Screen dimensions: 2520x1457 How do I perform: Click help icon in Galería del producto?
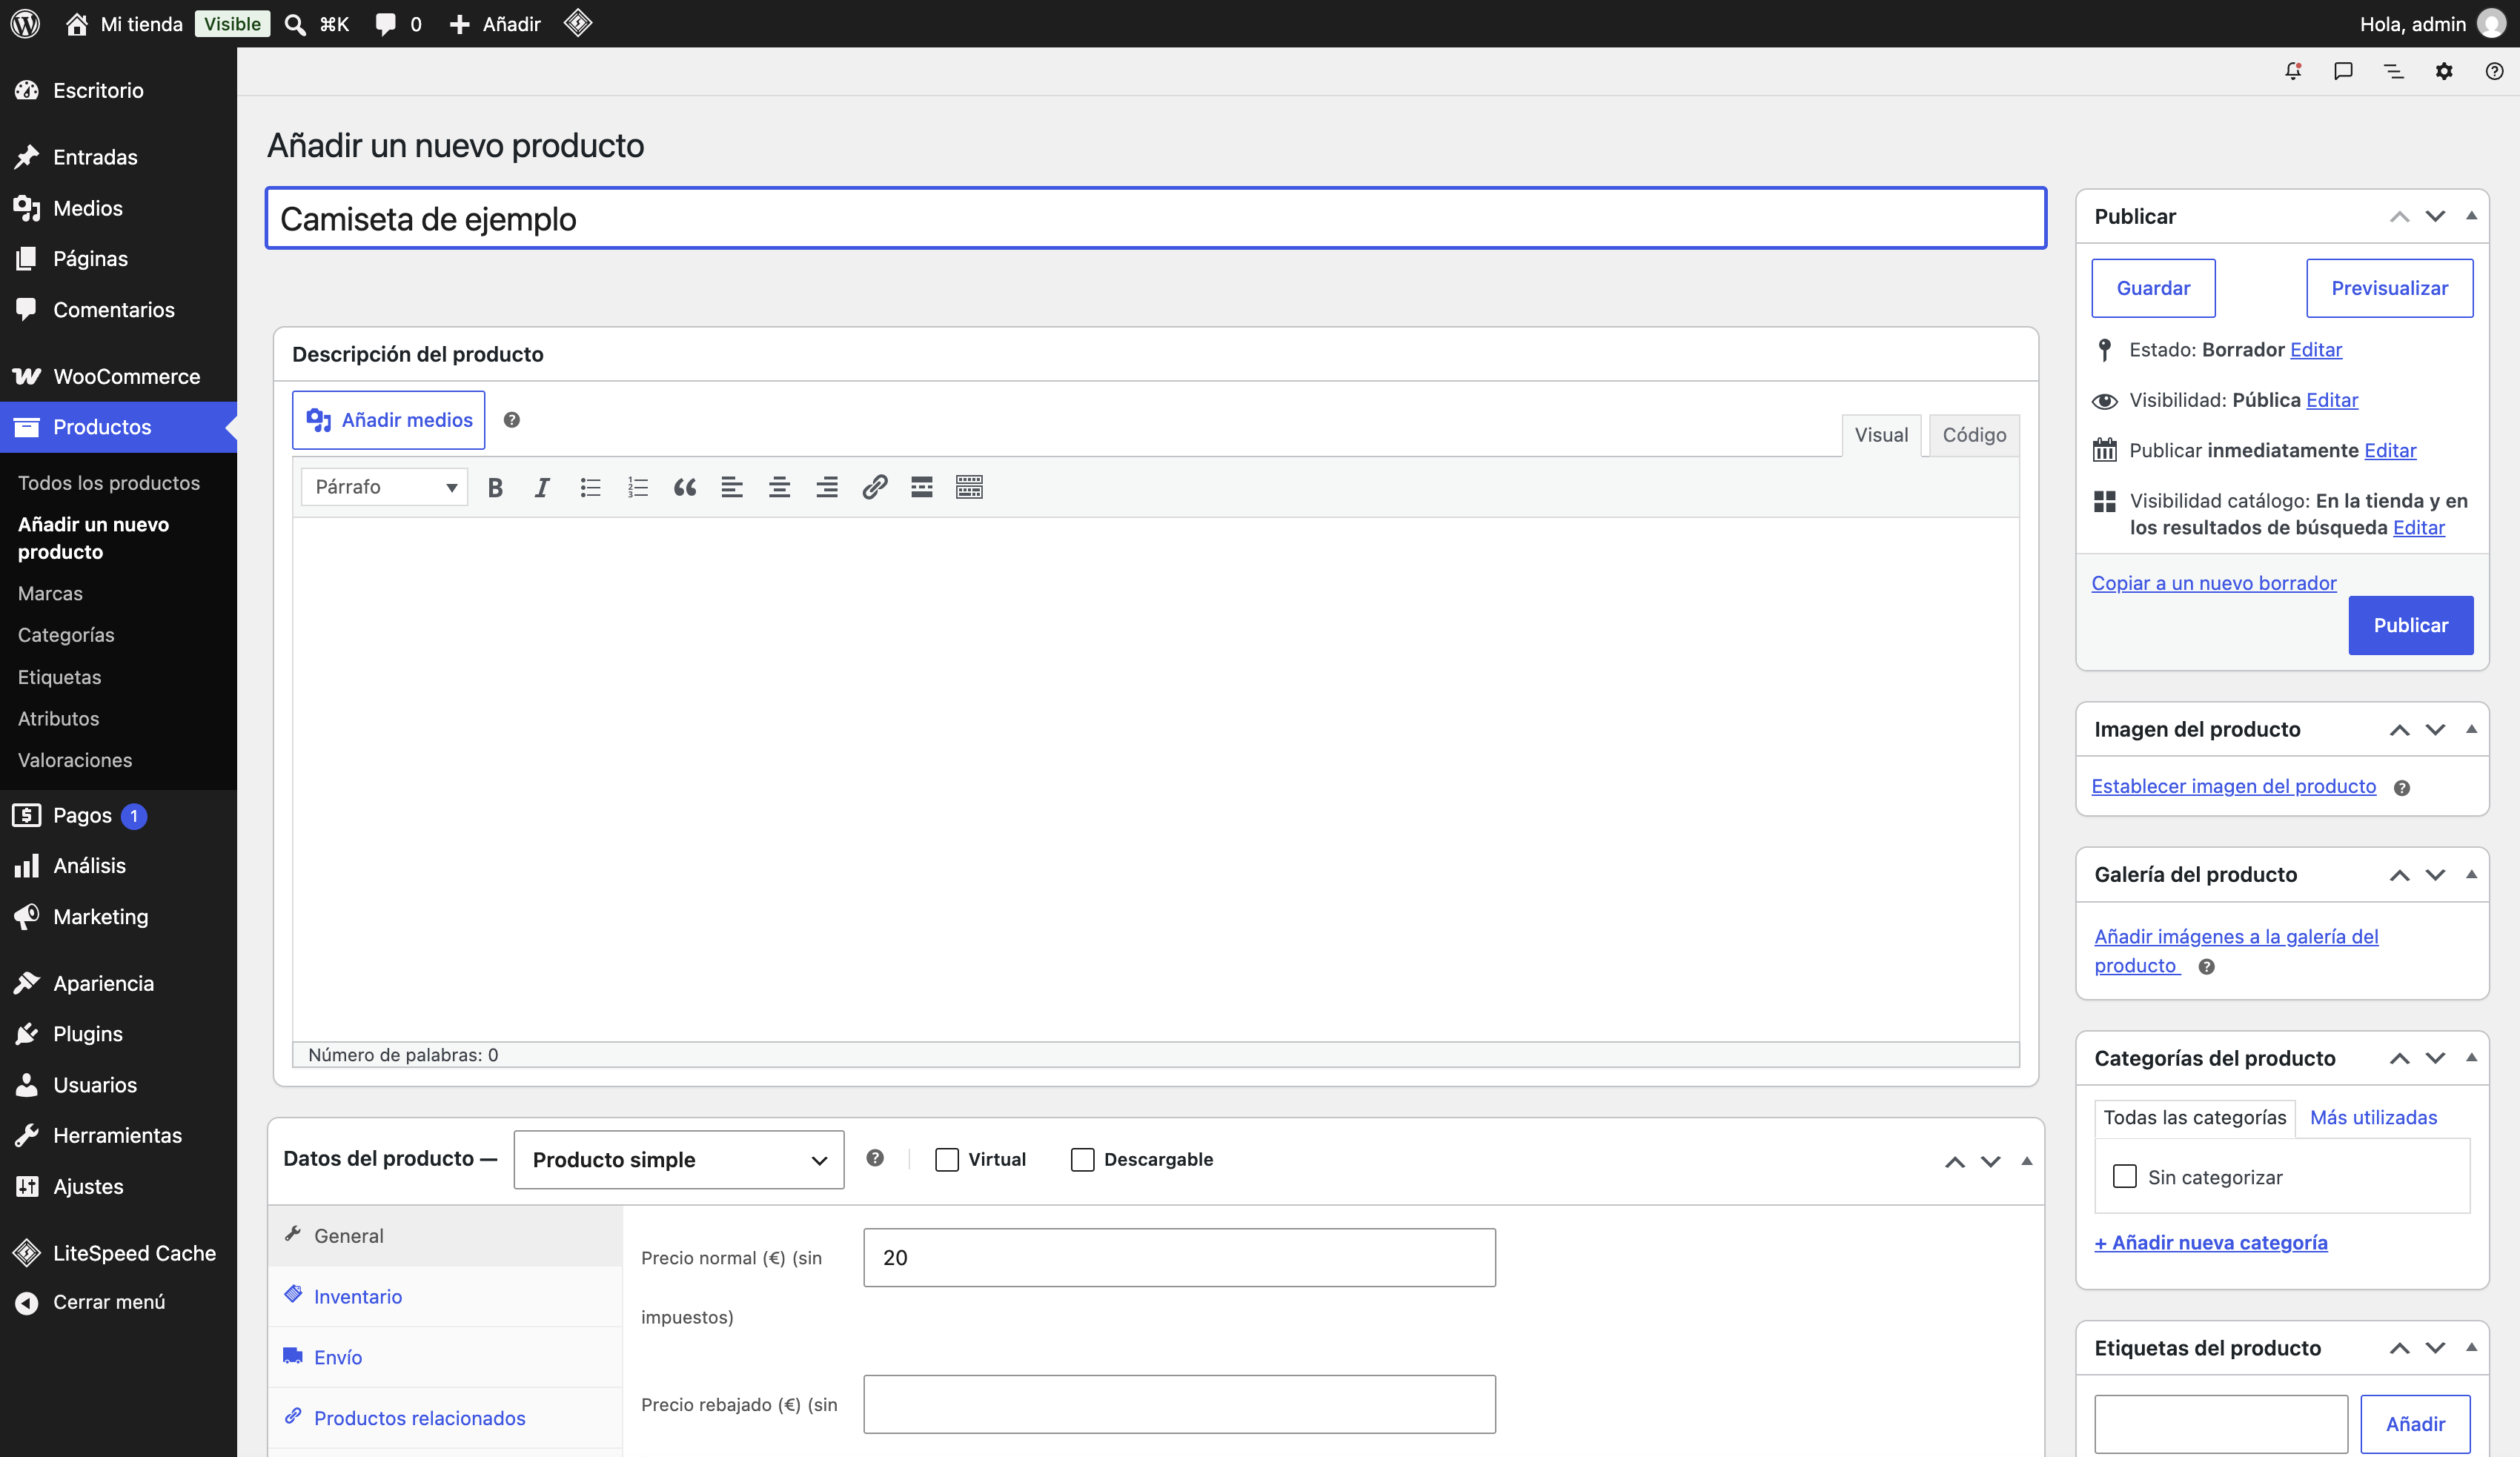tap(2206, 967)
